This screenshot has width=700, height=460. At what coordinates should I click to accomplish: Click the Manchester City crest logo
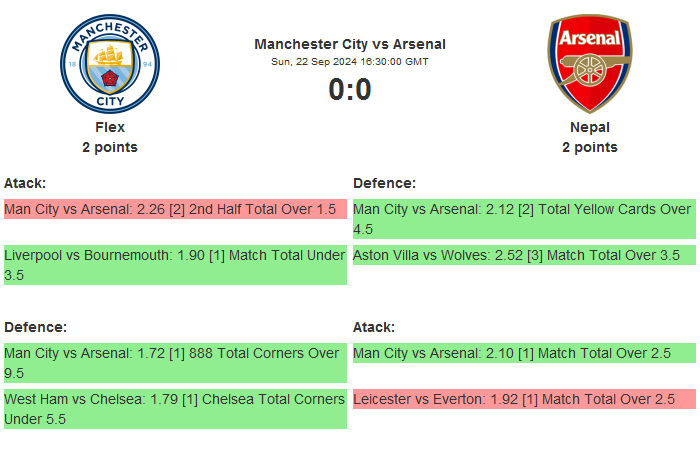coord(109,63)
